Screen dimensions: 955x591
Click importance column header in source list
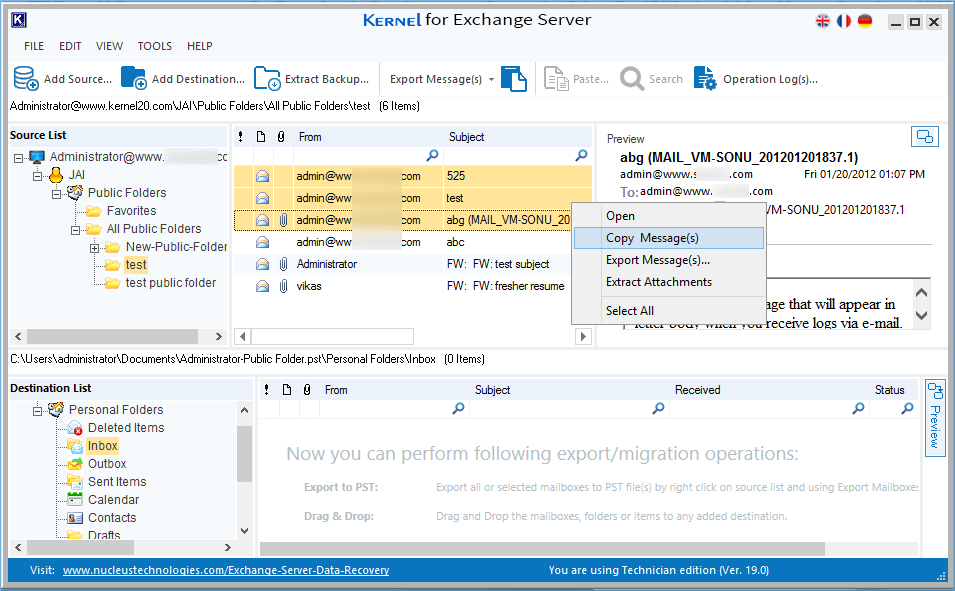click(241, 137)
